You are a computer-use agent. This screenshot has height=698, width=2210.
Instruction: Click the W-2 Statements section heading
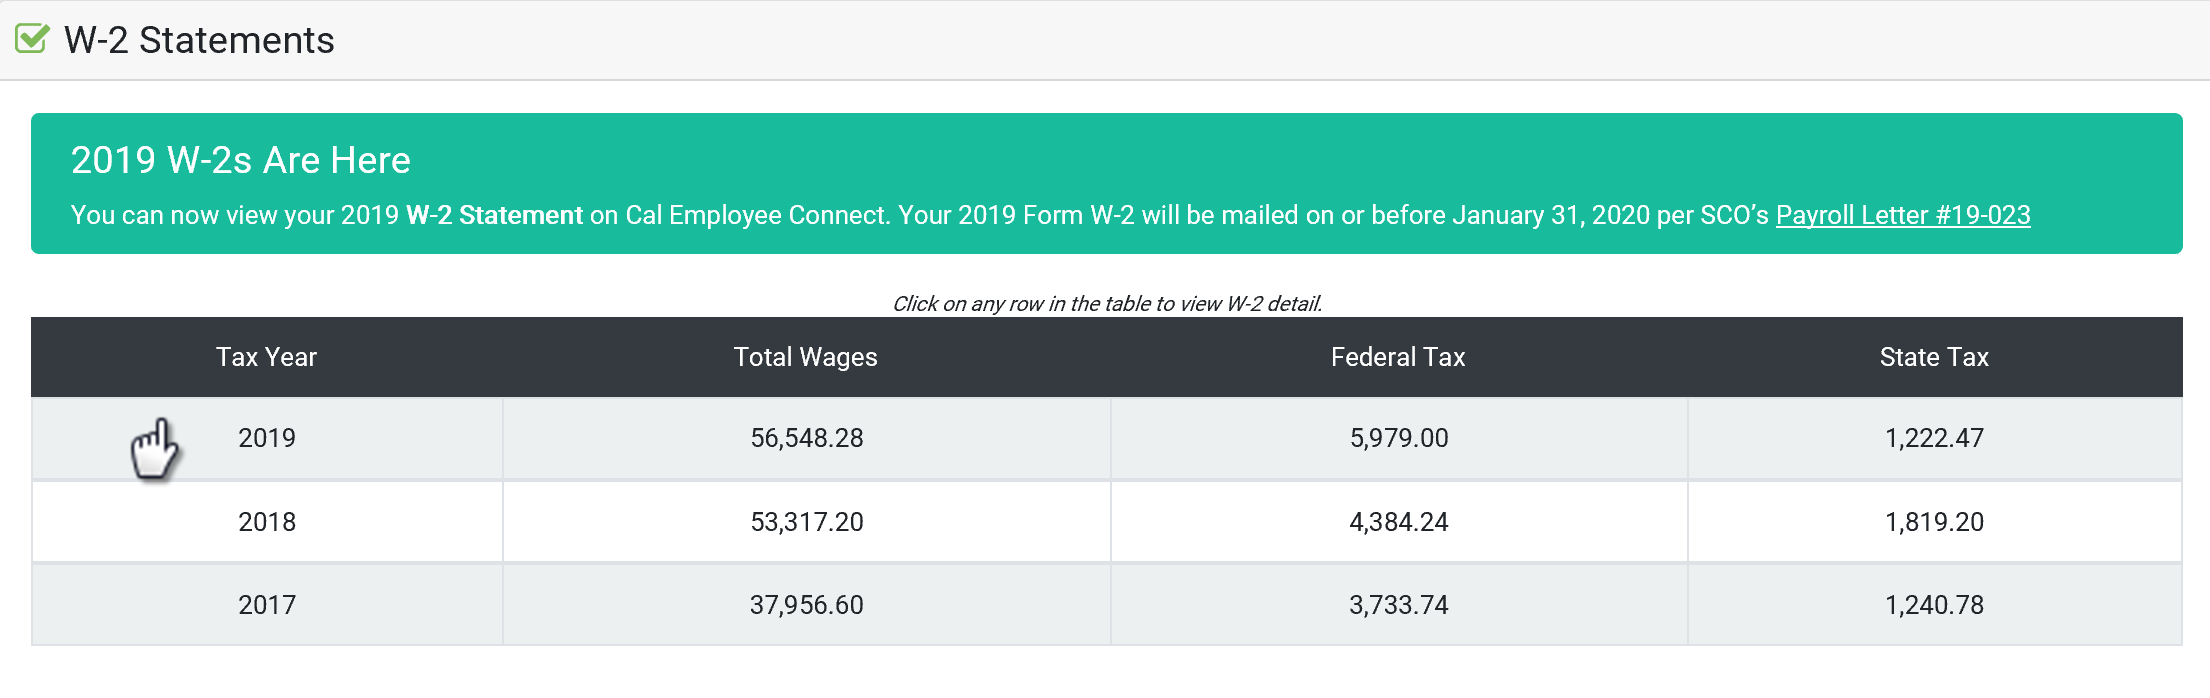coord(199,40)
